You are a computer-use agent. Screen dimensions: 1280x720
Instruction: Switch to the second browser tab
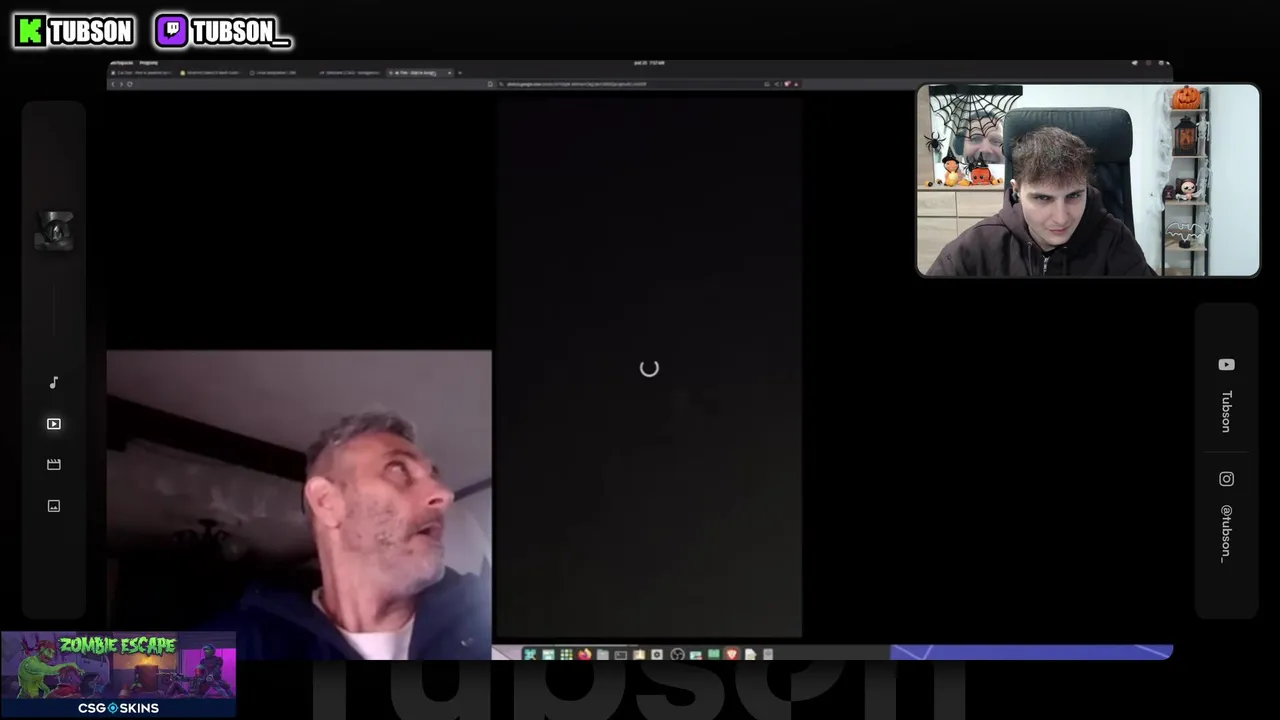(x=211, y=73)
